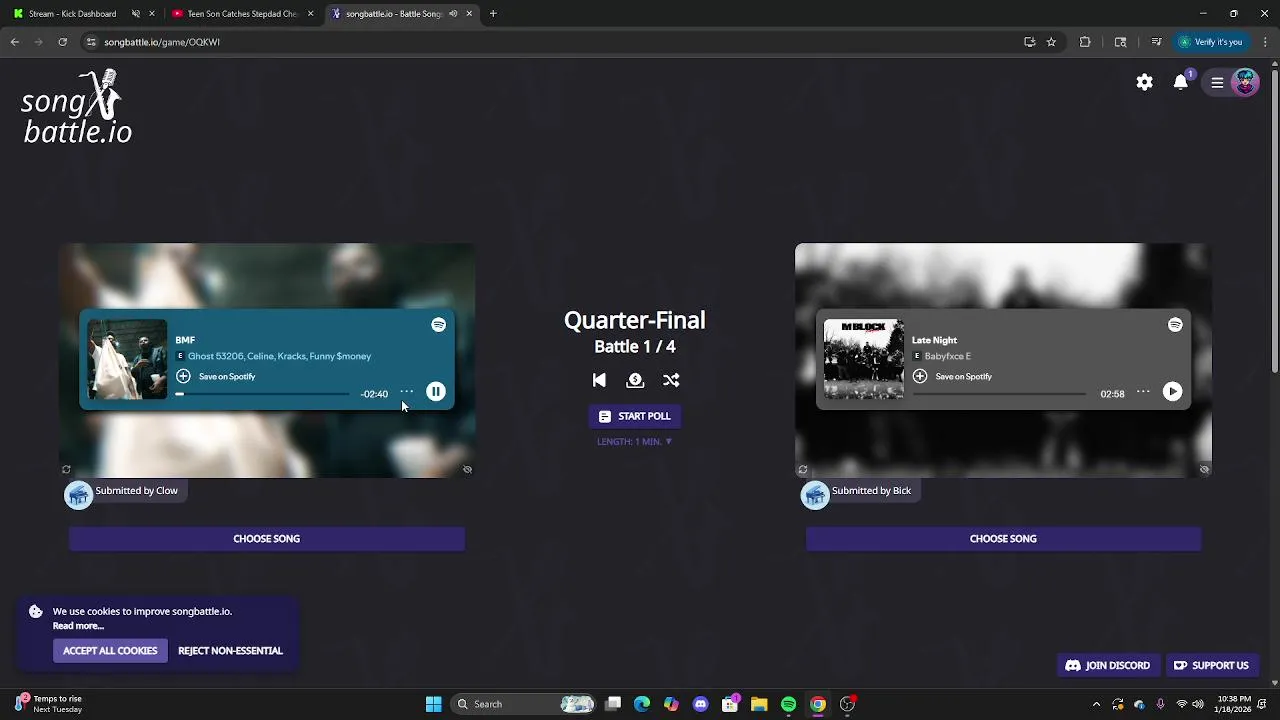Image resolution: width=1280 pixels, height=720 pixels.
Task: Open Spotify logo on the Late Night player
Action: [x=1175, y=325]
